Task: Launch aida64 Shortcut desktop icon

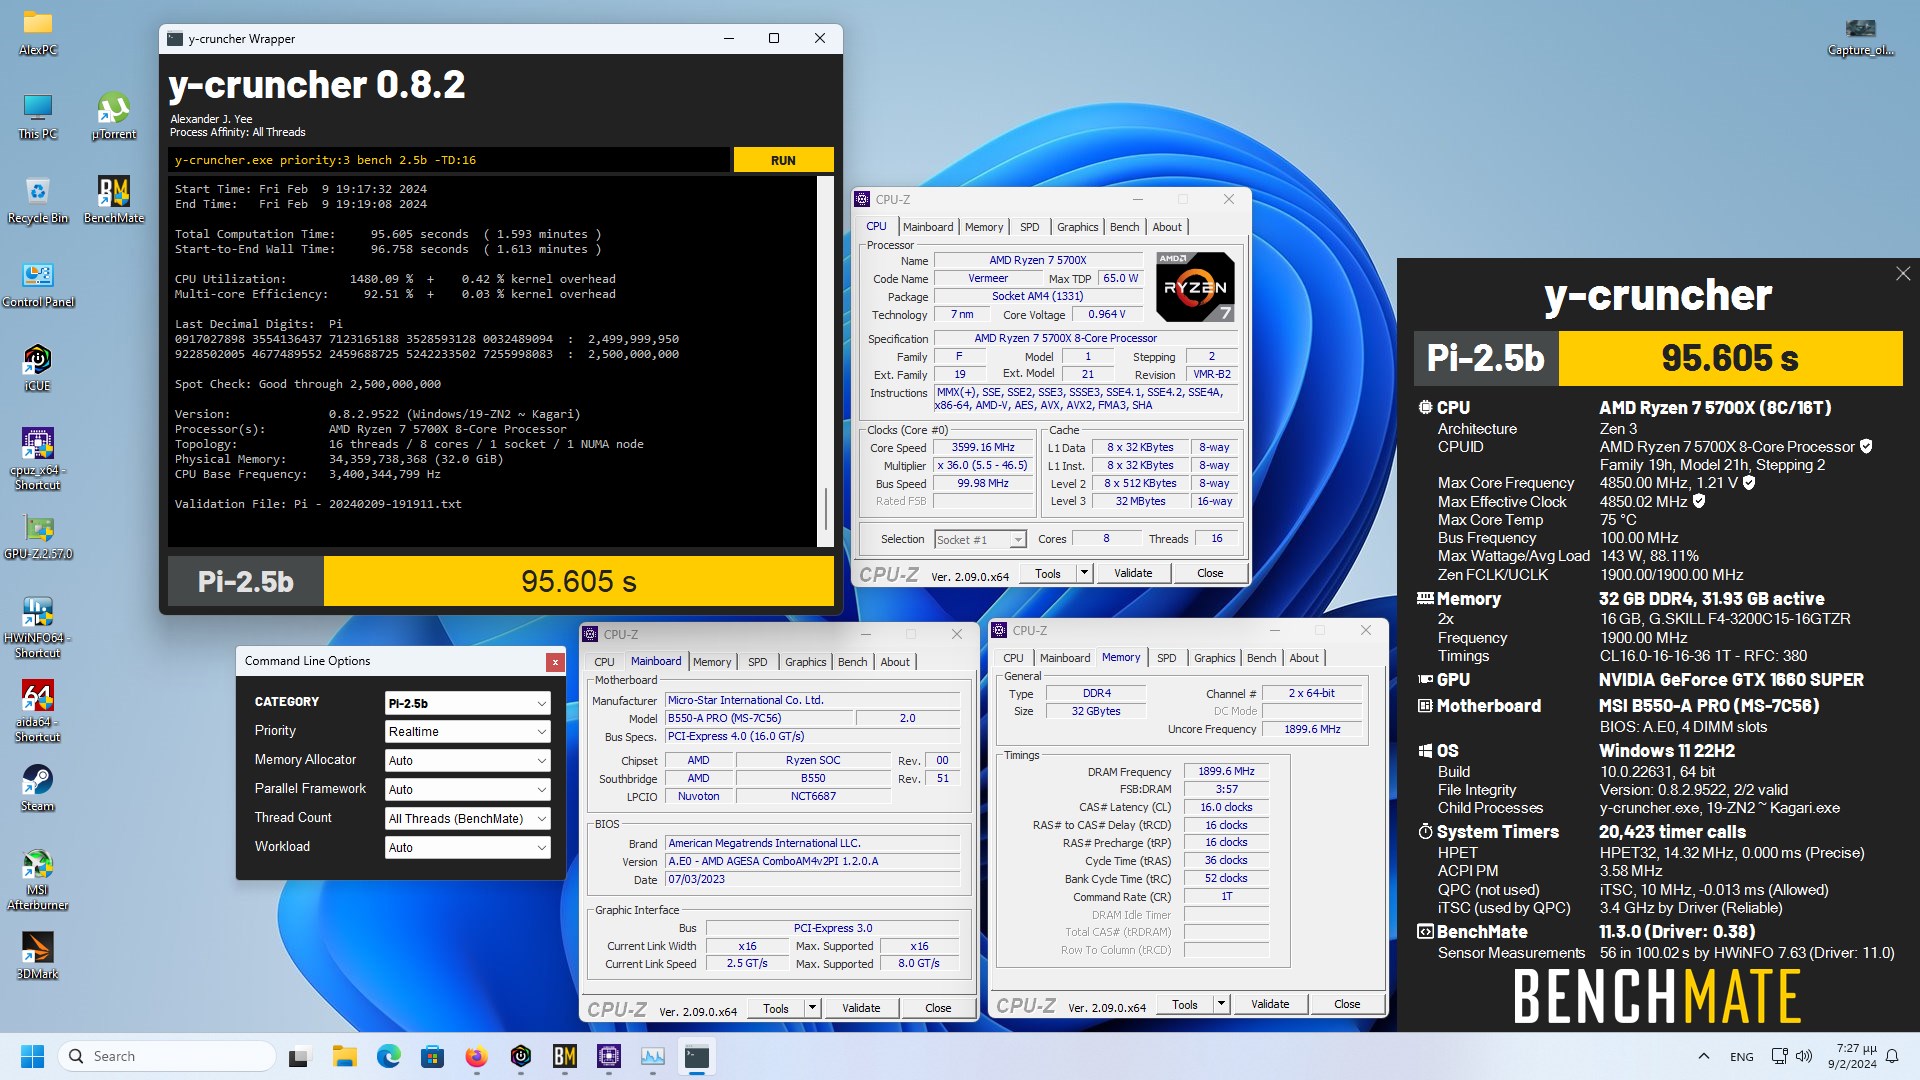Action: pyautogui.click(x=38, y=711)
